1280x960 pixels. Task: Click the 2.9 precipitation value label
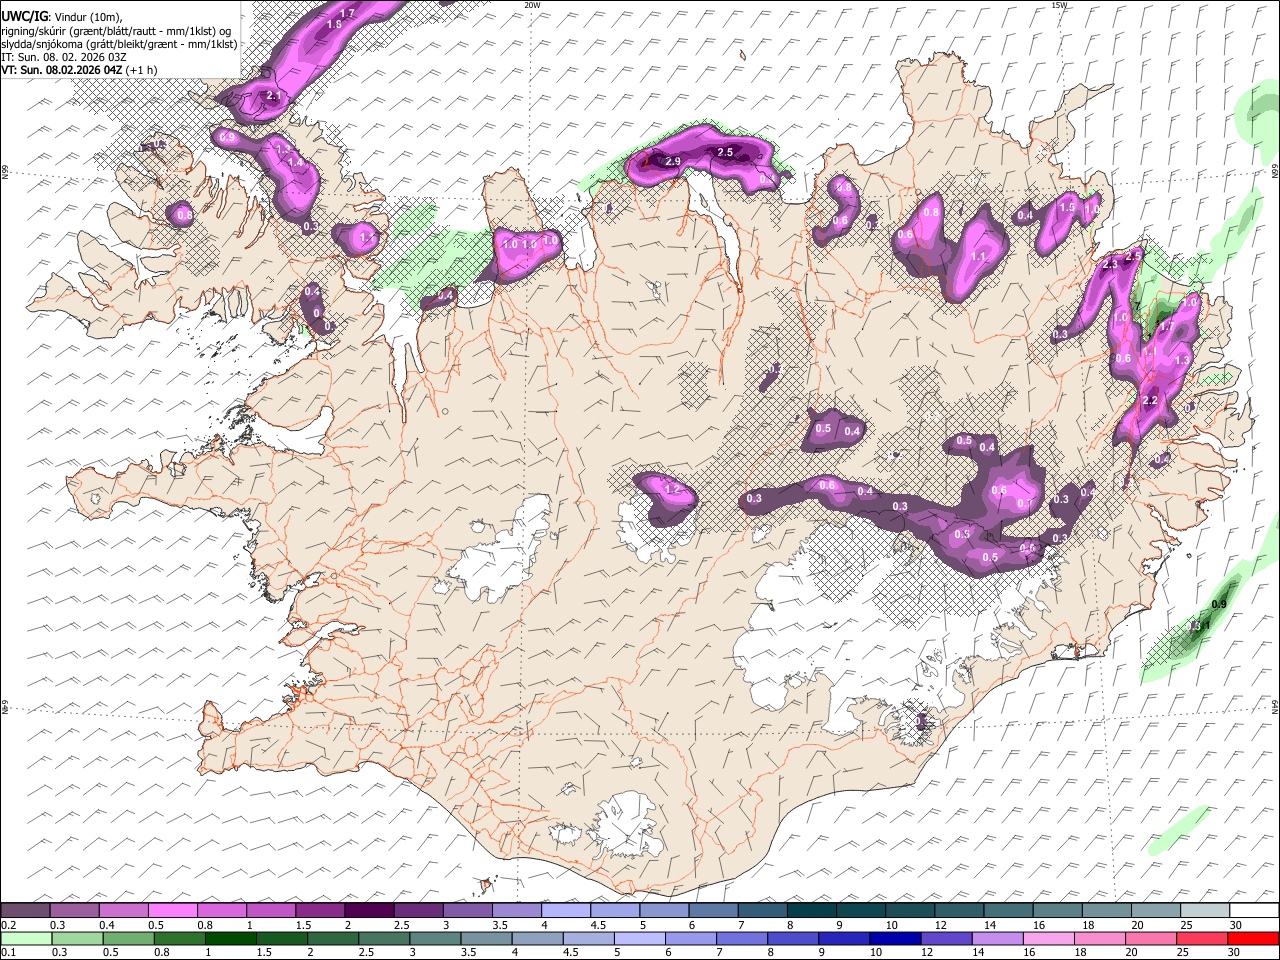coord(673,161)
